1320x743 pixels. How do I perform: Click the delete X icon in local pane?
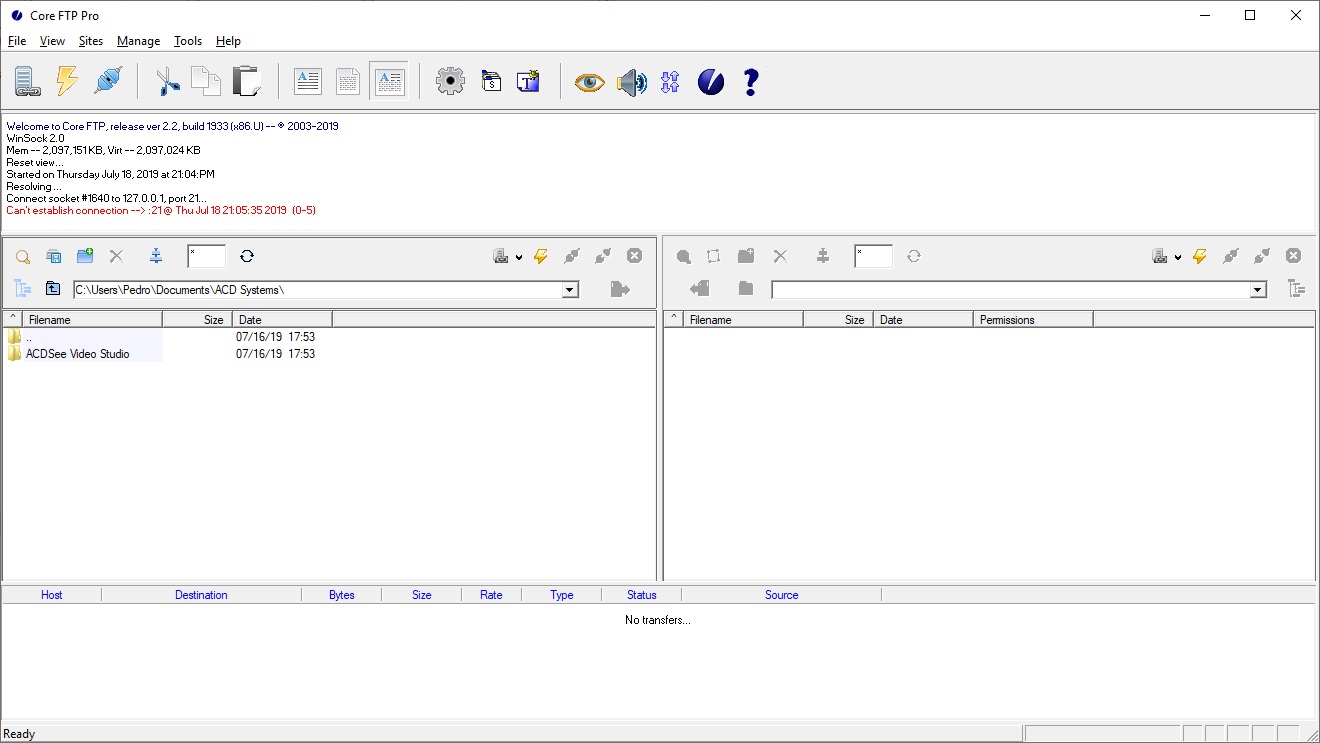pyautogui.click(x=116, y=256)
